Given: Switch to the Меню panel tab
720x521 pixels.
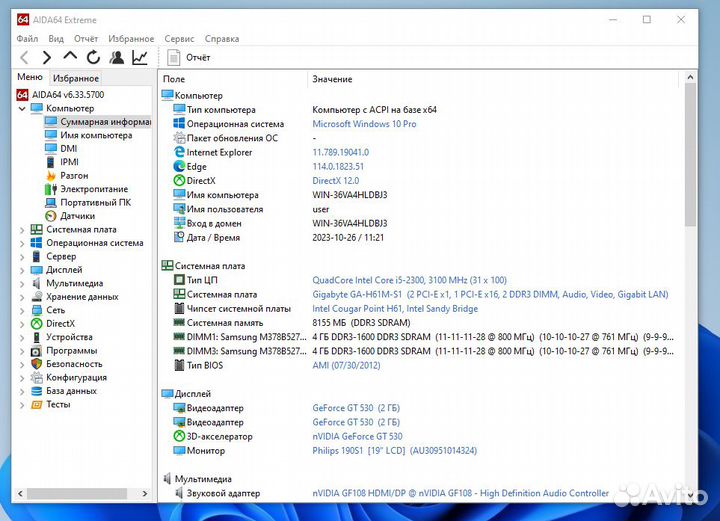Looking at the screenshot, I should pyautogui.click(x=30, y=77).
